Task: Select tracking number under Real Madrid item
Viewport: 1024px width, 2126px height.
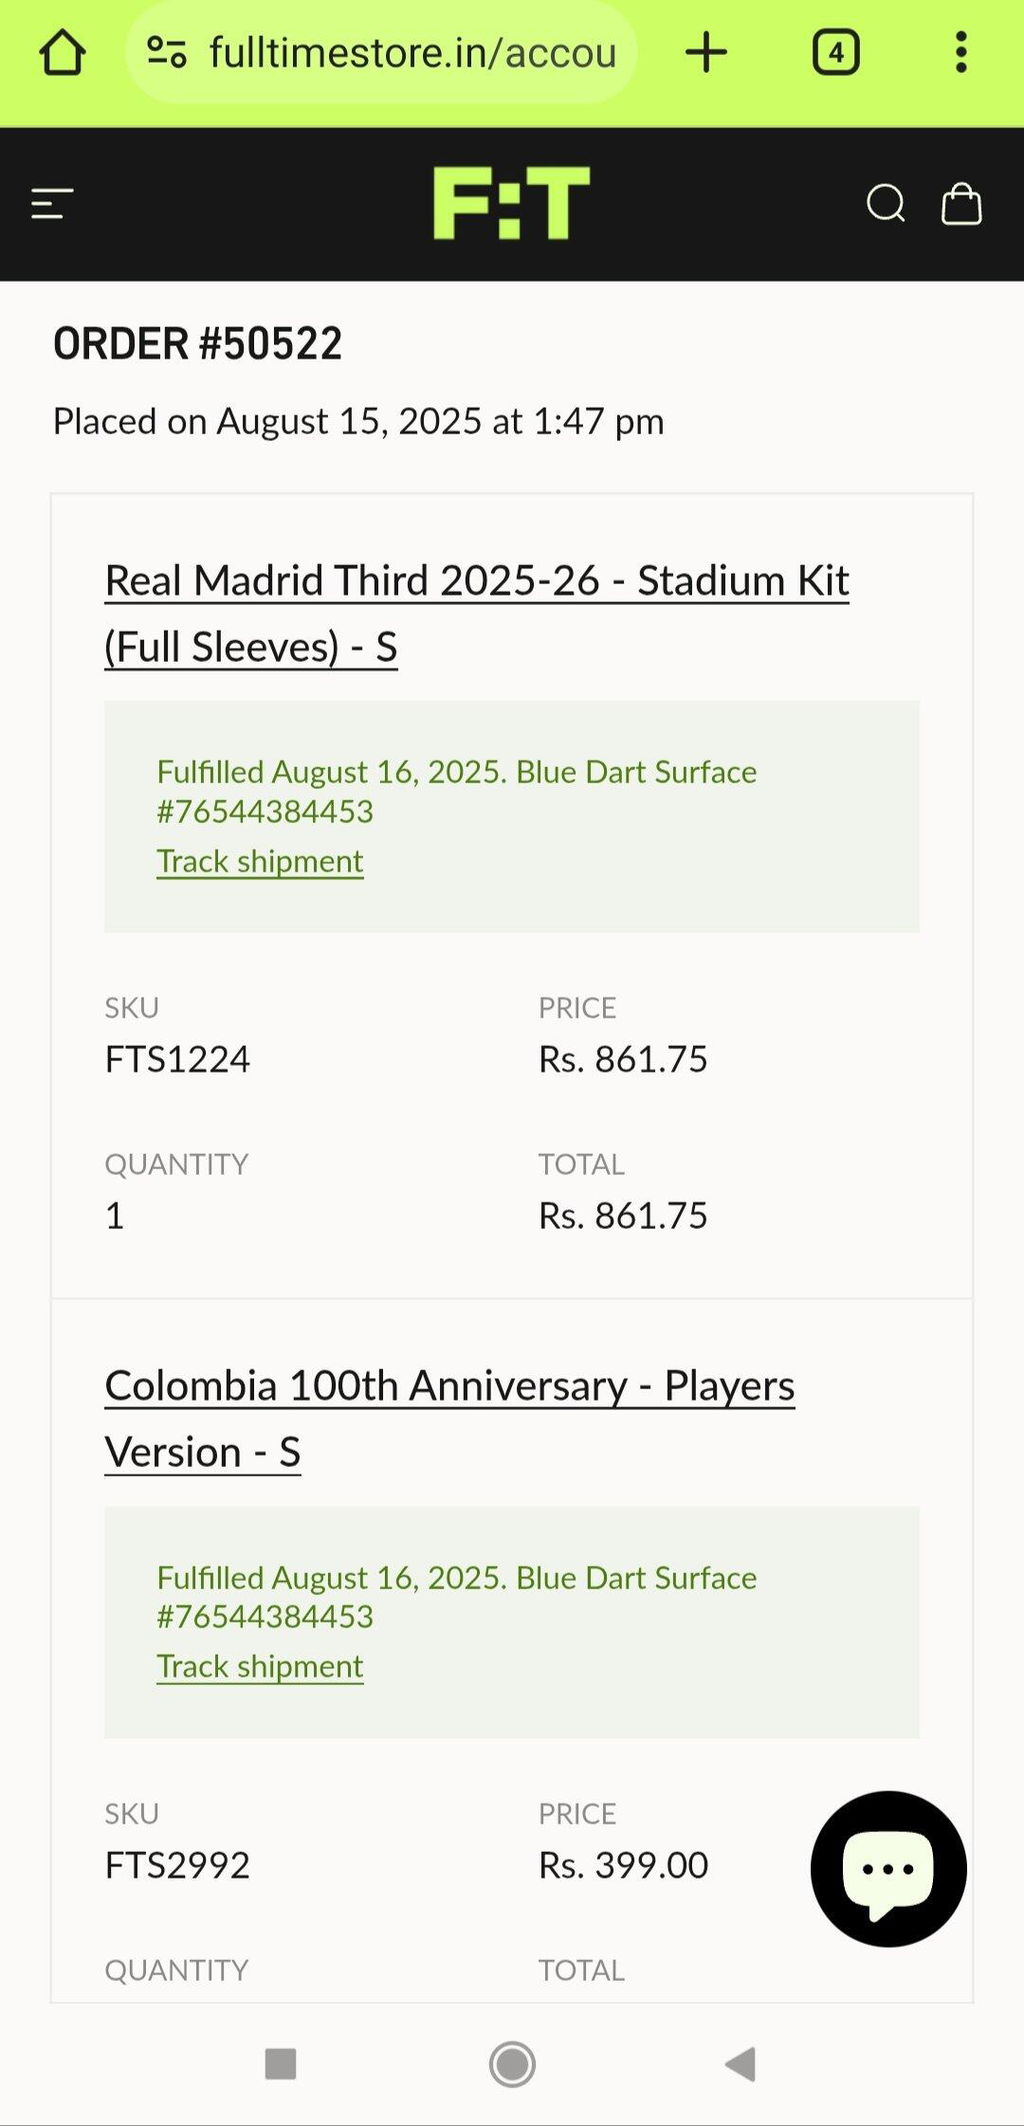Action: pyautogui.click(x=265, y=811)
